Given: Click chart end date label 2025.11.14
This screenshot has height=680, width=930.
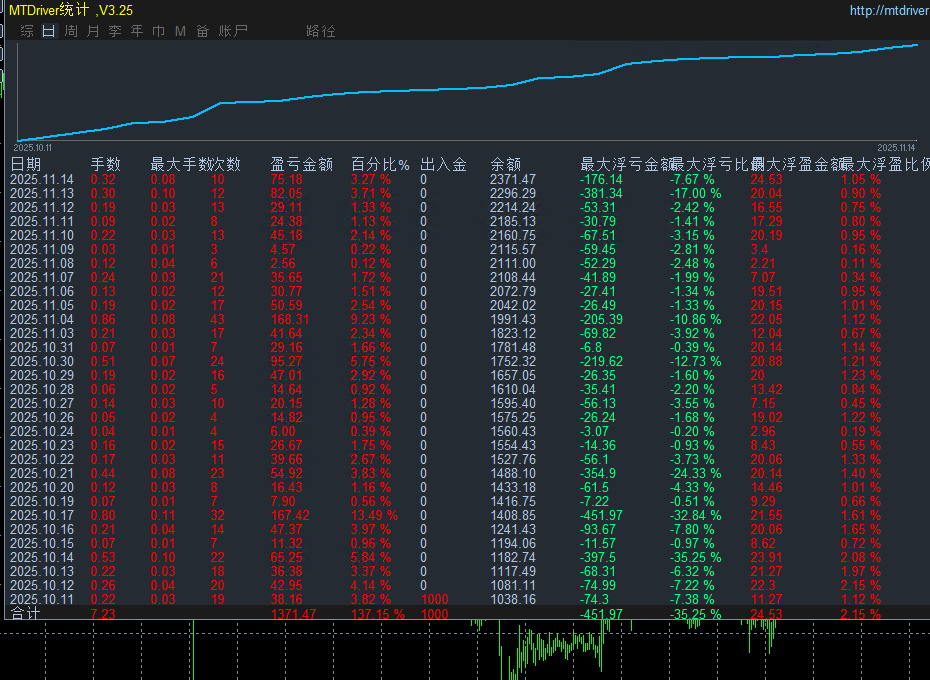Looking at the screenshot, I should tap(896, 148).
